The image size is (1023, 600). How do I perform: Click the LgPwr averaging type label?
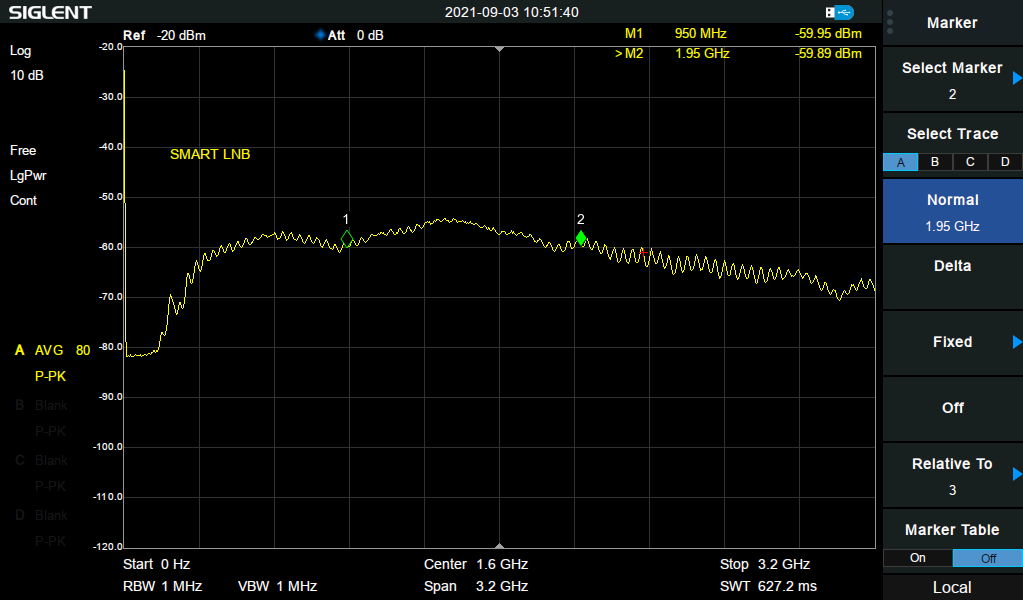point(28,175)
